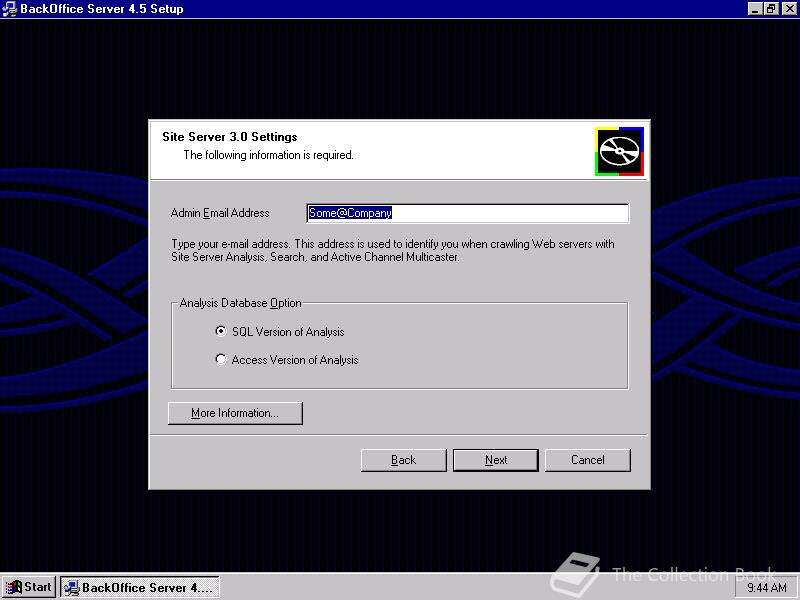Click the Analysis Database Option group label

[x=240, y=303]
